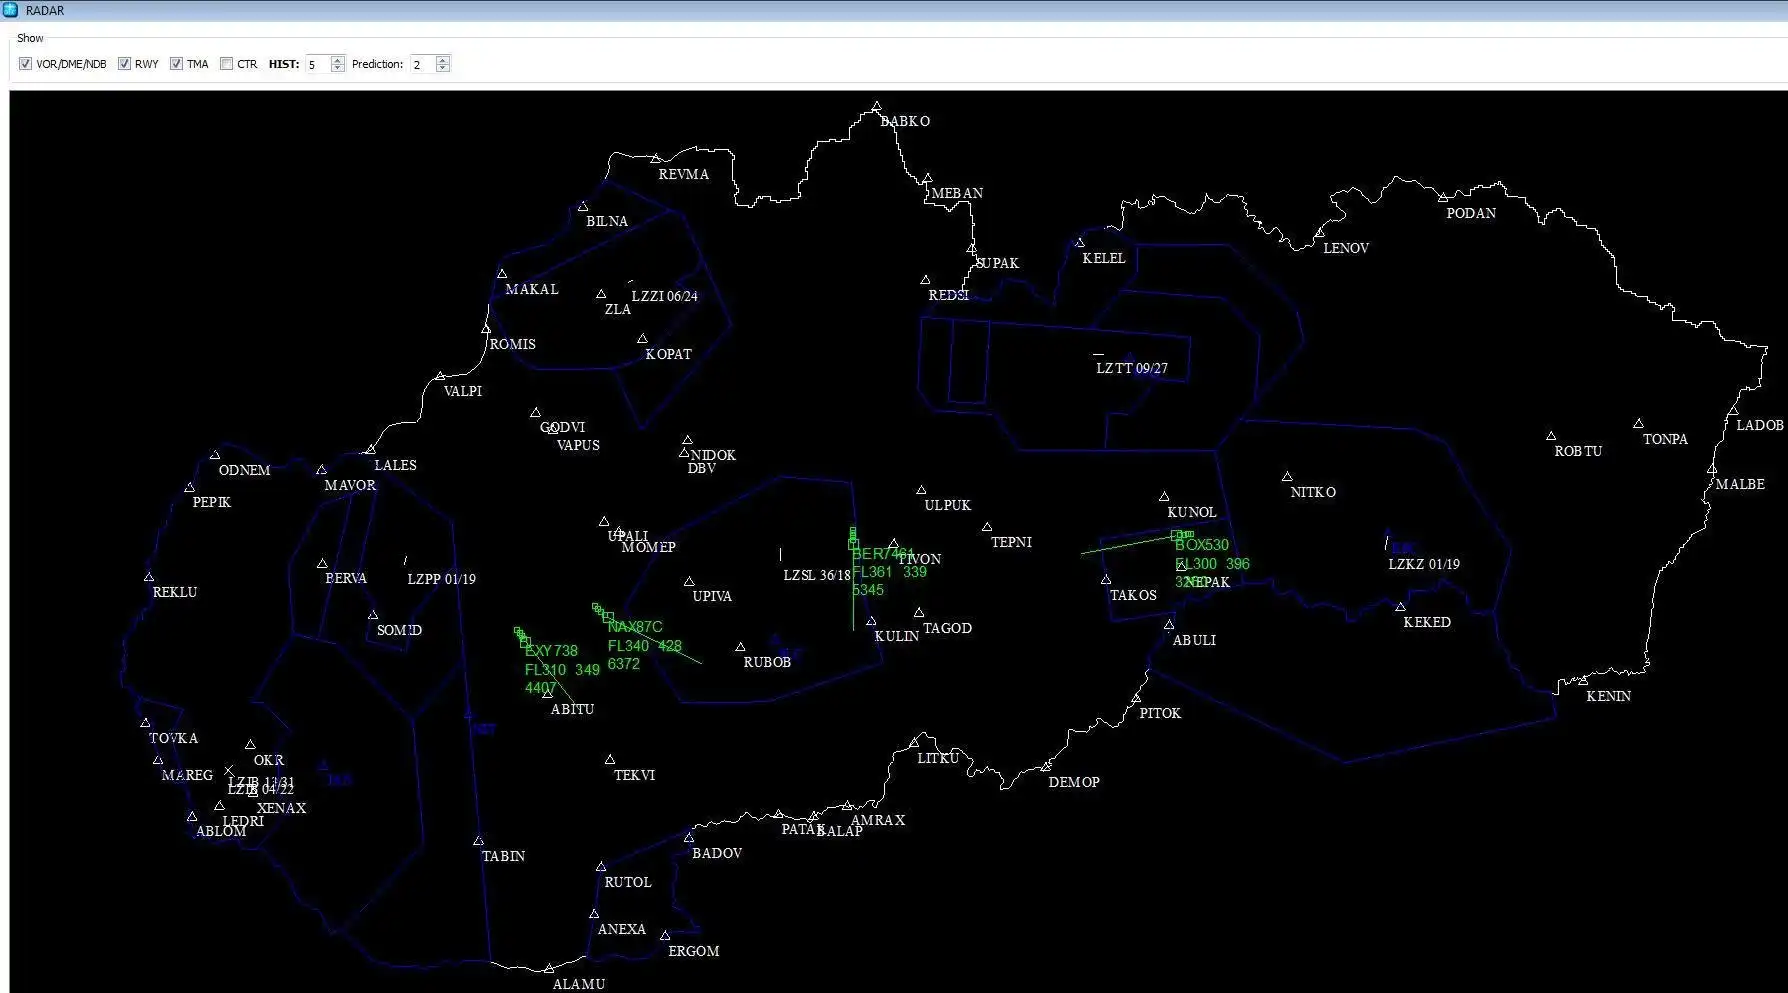
Task: Select the REKLU waypoint triangle
Action: pos(149,577)
